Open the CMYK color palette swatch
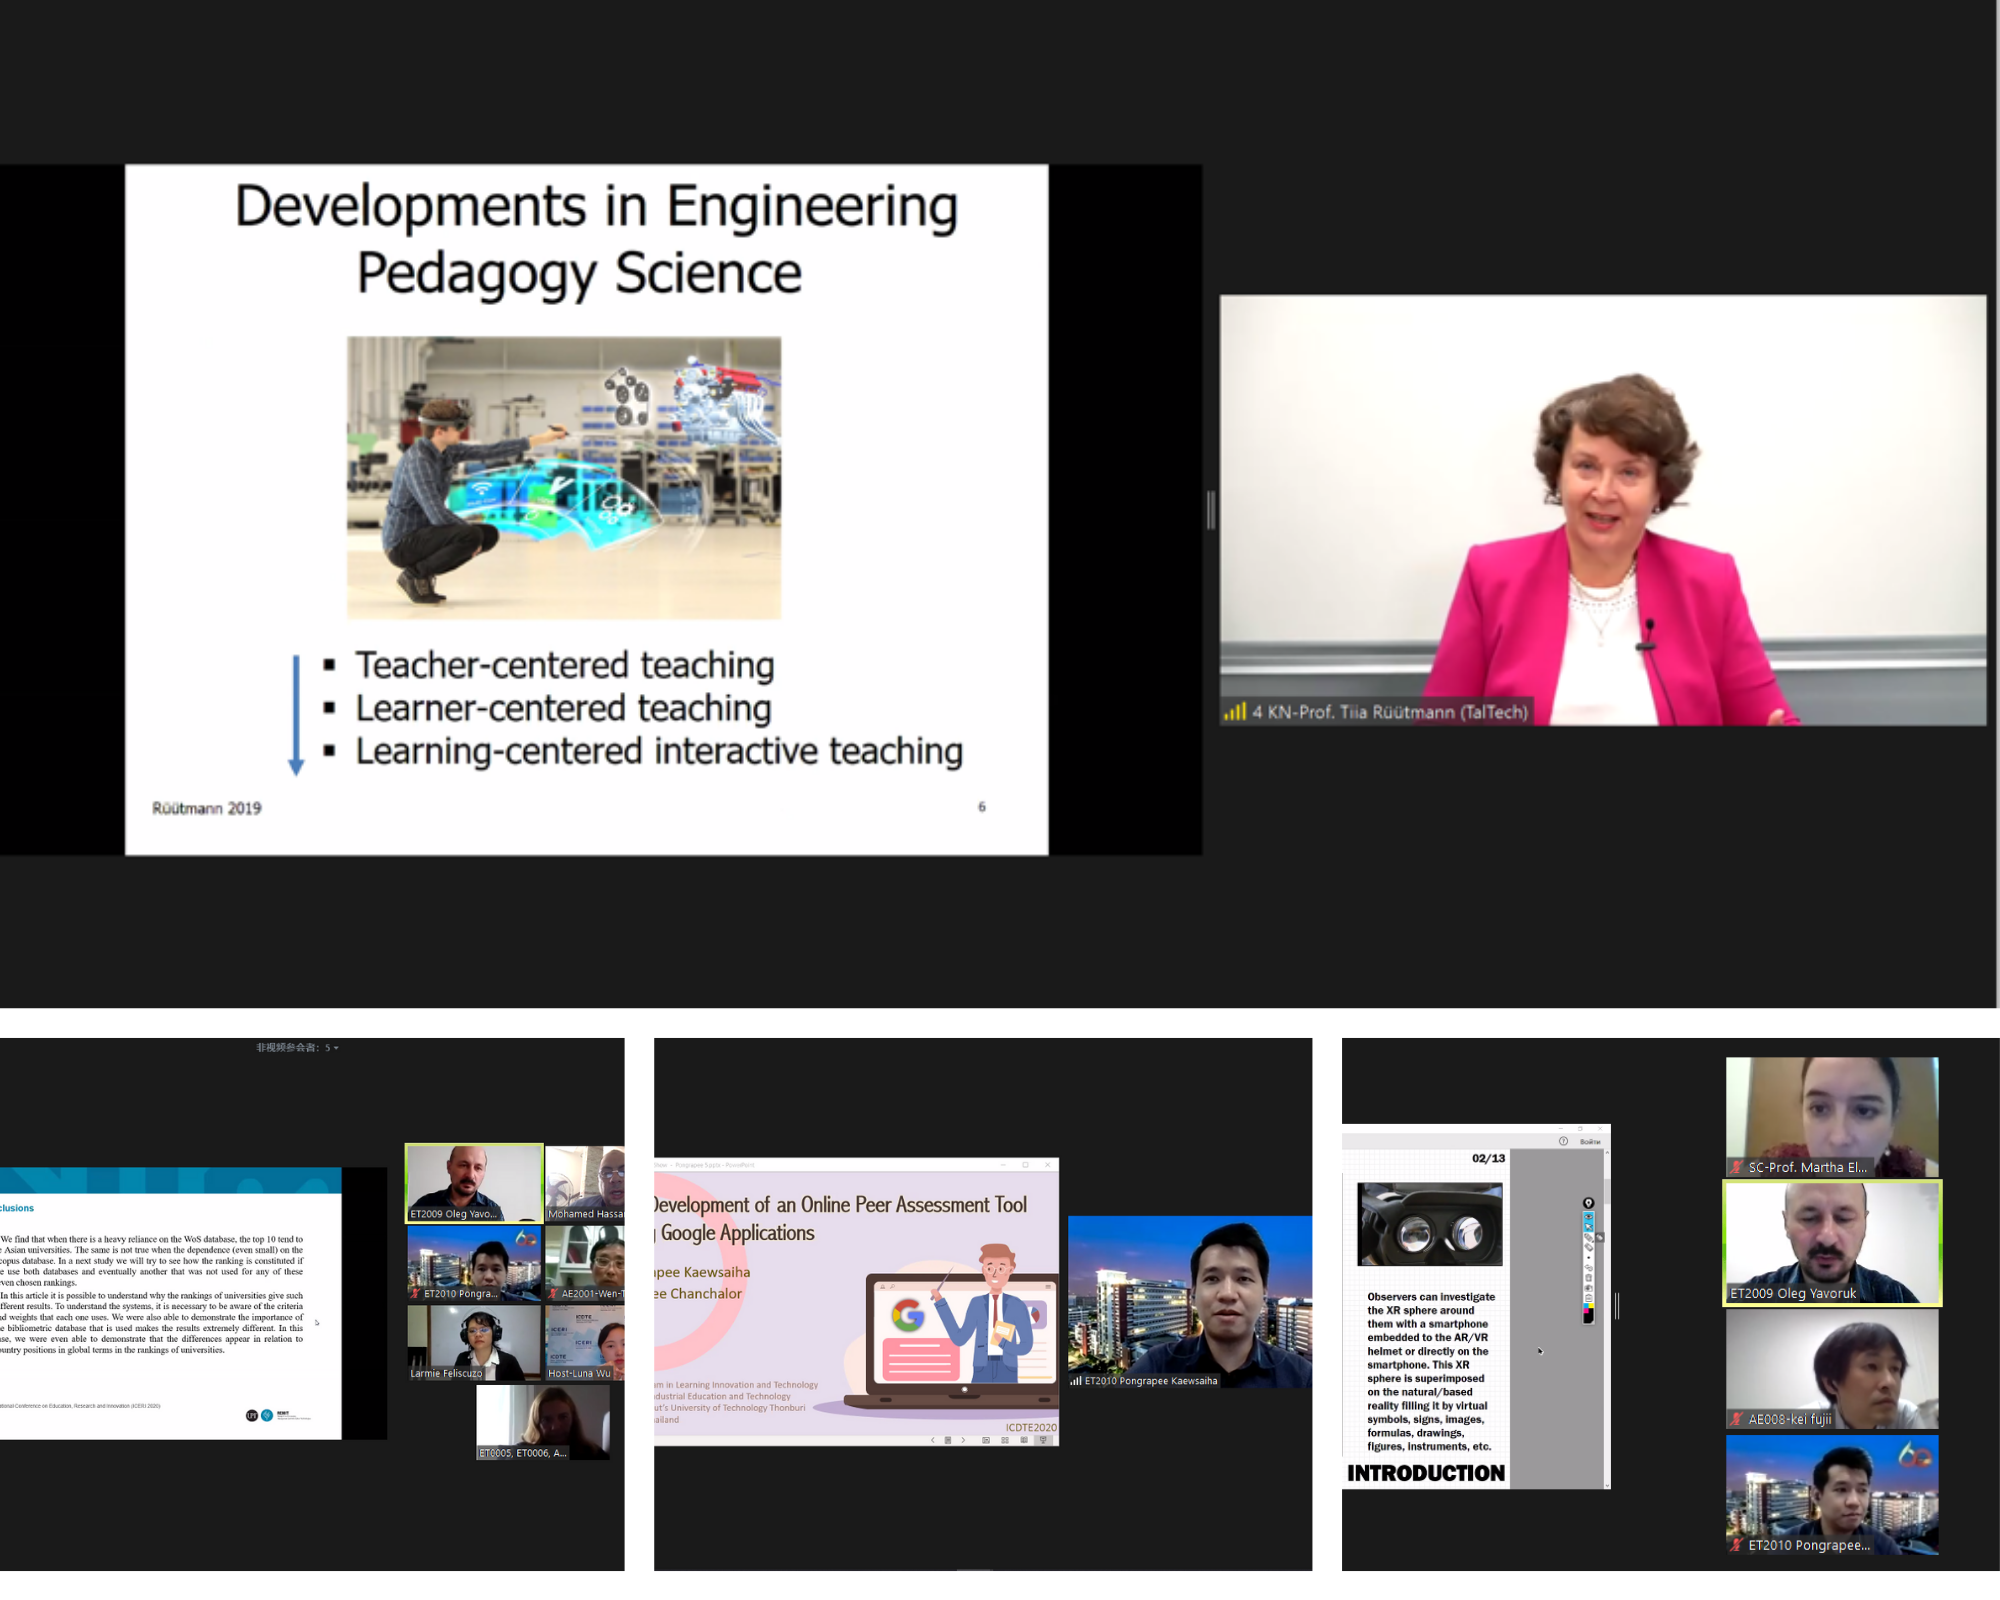Screen dimensions: 2000x1600 coord(1588,1310)
